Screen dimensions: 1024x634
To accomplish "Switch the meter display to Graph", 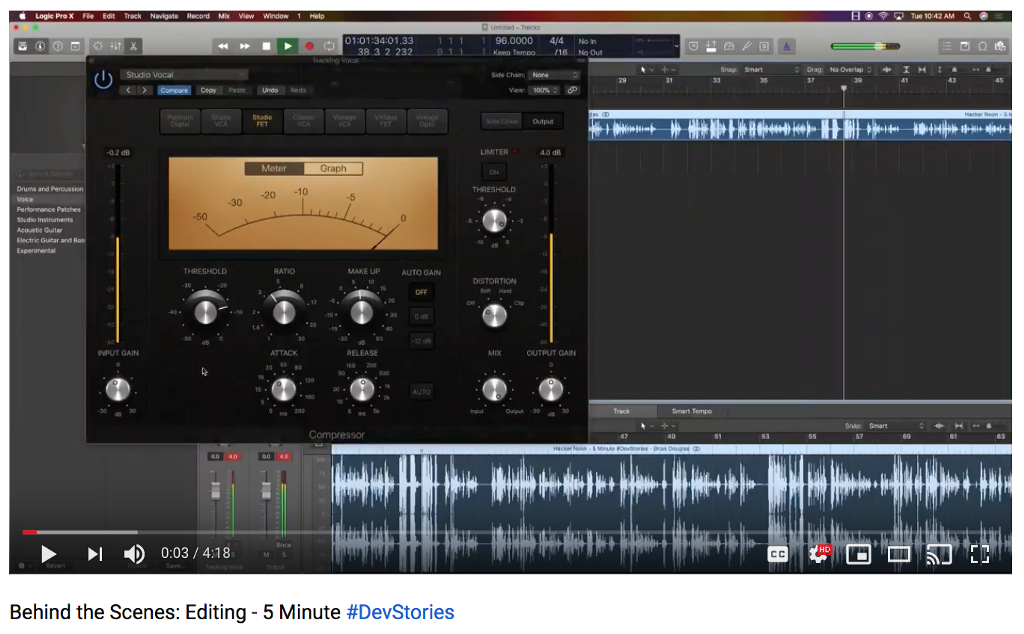I will 333,168.
